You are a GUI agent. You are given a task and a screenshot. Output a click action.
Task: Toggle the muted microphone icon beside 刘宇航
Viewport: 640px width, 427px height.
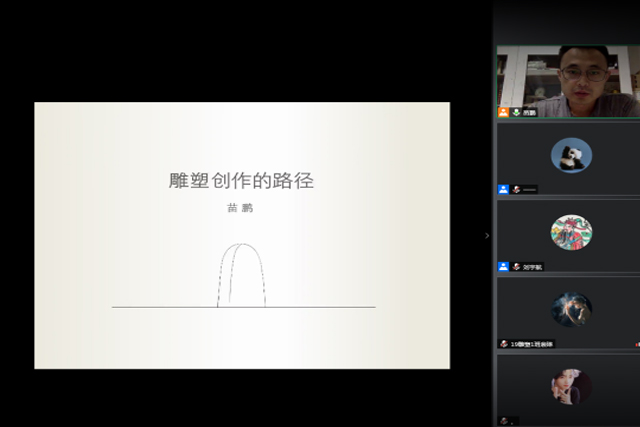pos(517,267)
